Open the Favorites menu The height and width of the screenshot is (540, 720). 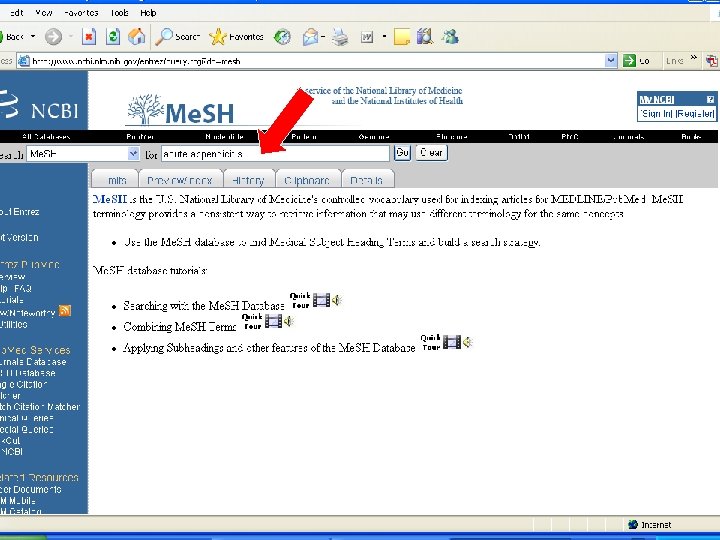(81, 13)
